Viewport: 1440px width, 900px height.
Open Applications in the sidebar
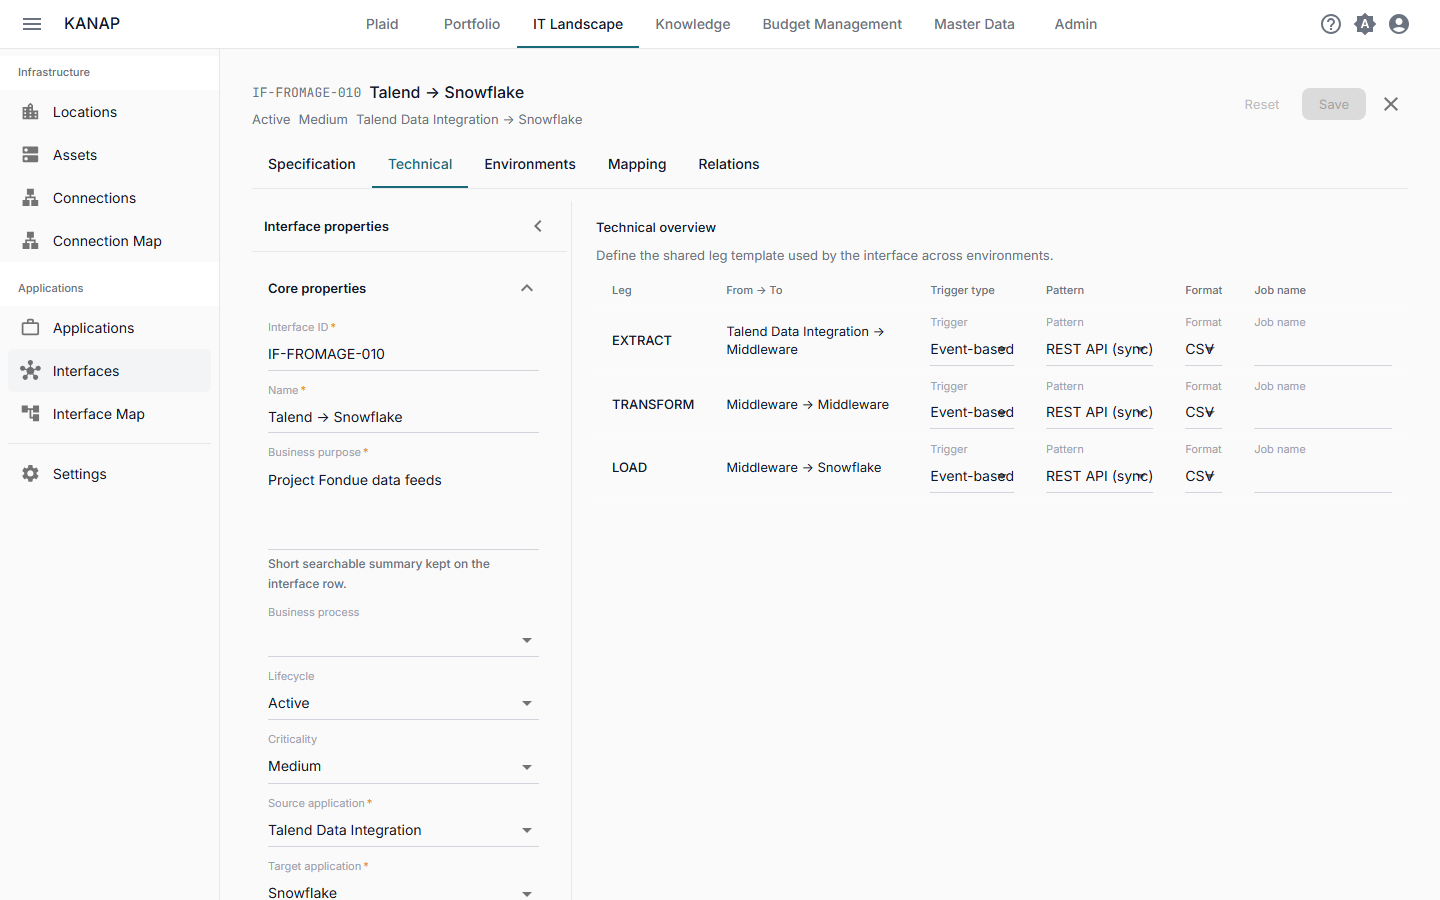(110, 328)
